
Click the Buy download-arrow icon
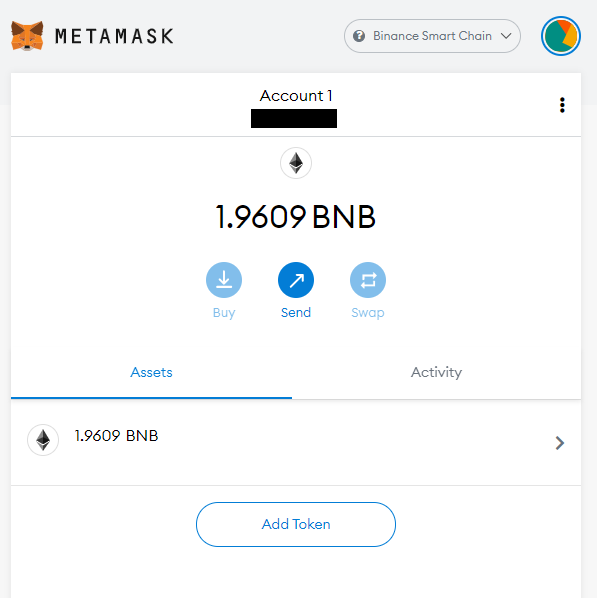[x=224, y=280]
